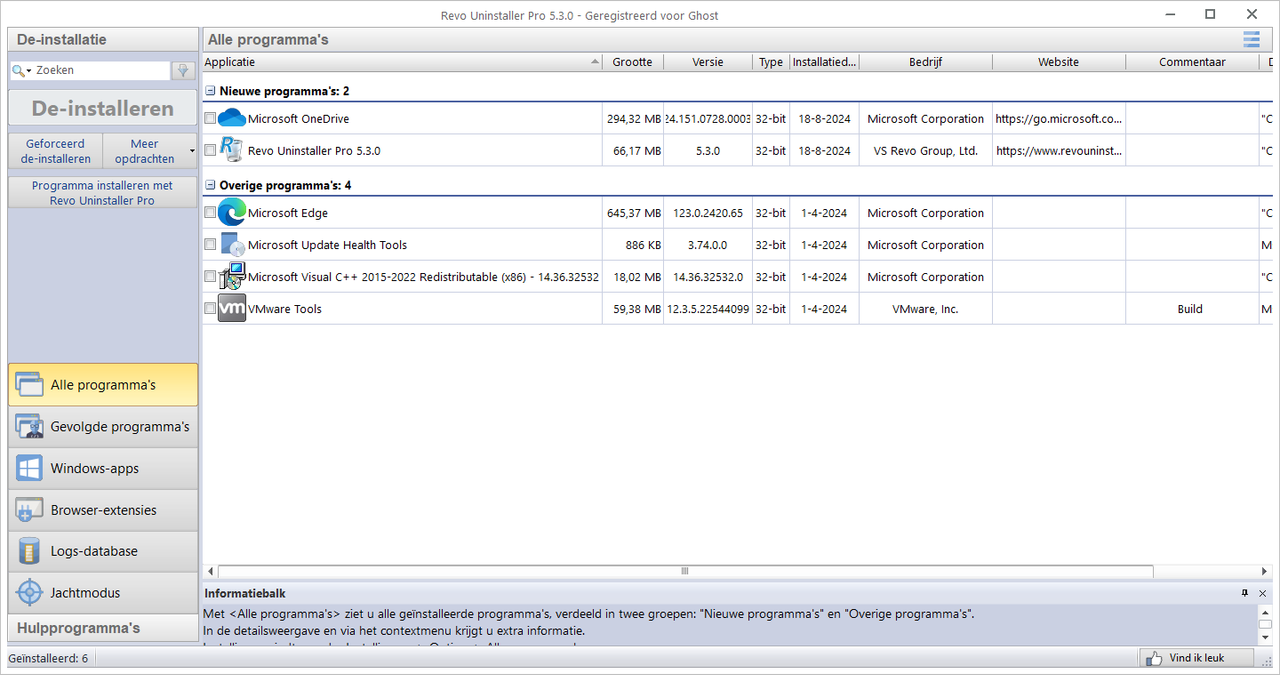Click Informatiebalk scroll down arrow
This screenshot has width=1280, height=675.
pyautogui.click(x=1266, y=637)
